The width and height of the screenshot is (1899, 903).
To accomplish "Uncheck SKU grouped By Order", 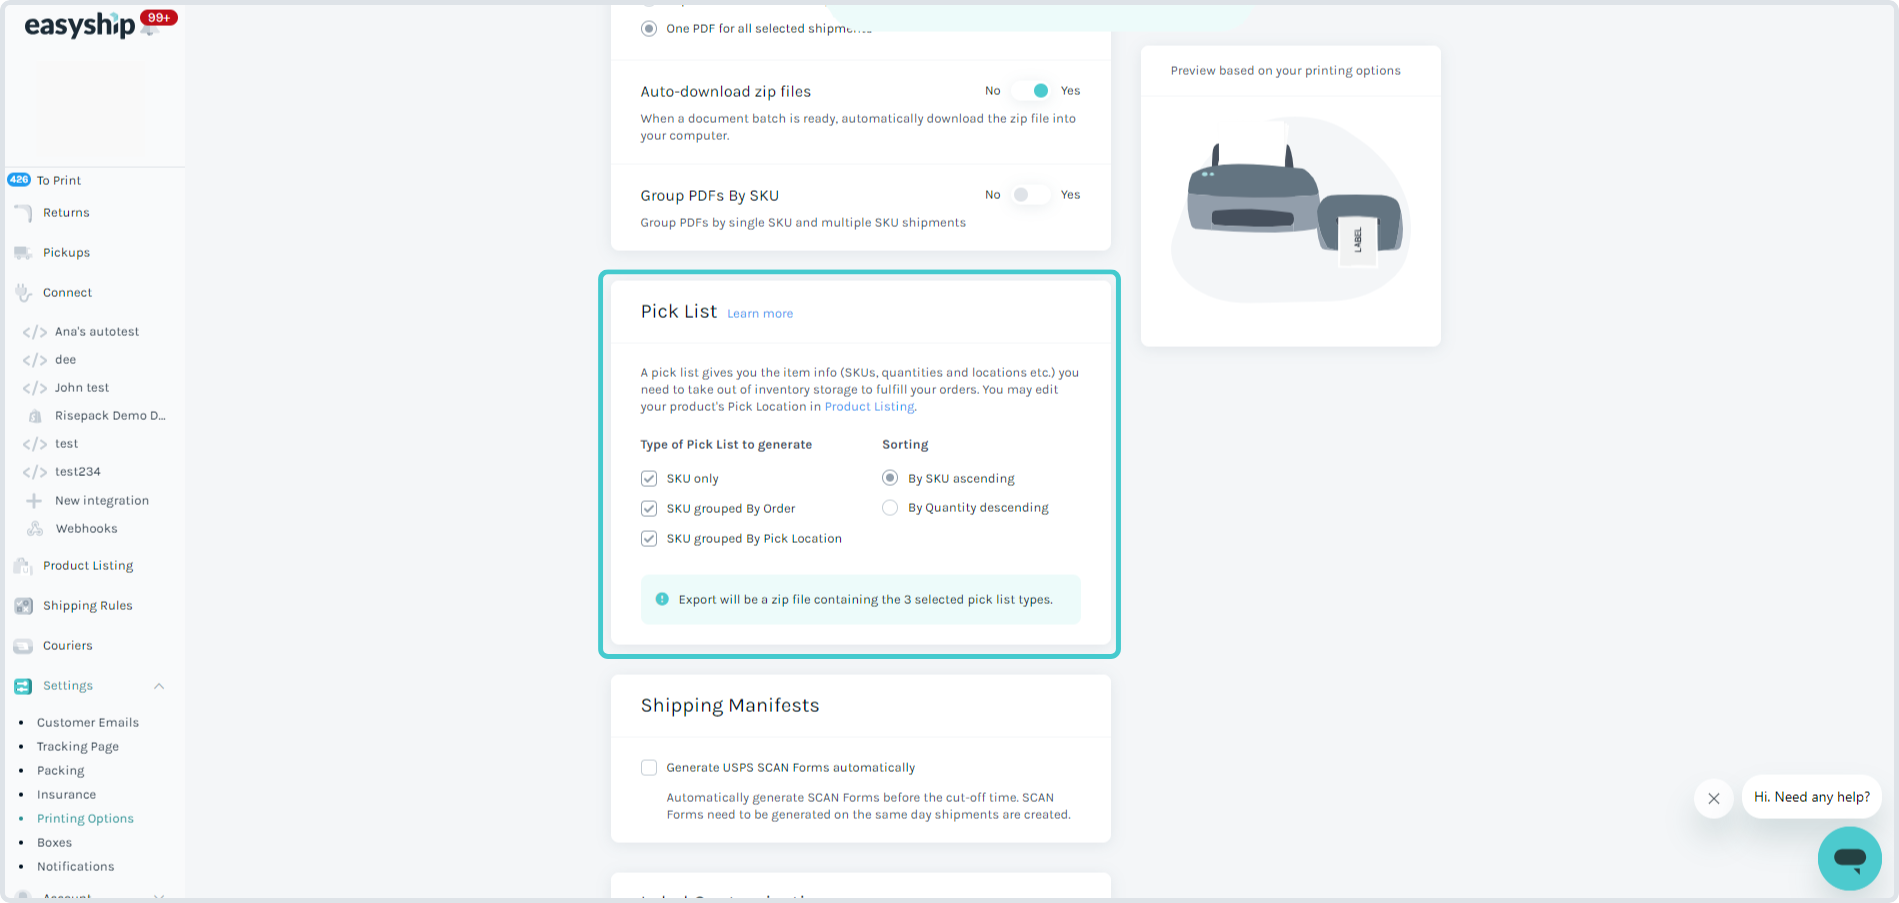I will (649, 509).
